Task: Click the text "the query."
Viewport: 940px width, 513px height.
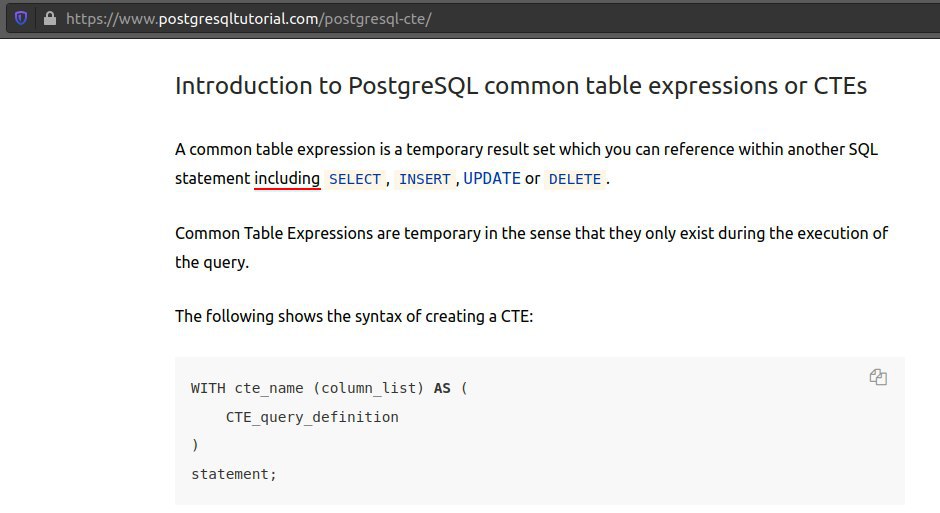Action: (212, 262)
